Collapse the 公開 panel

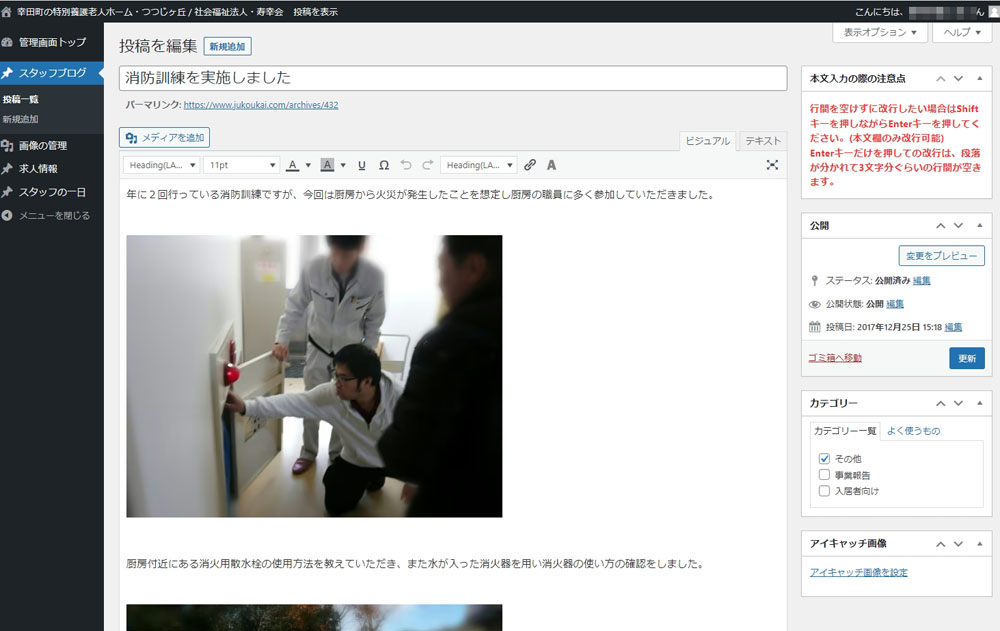[x=980, y=225]
